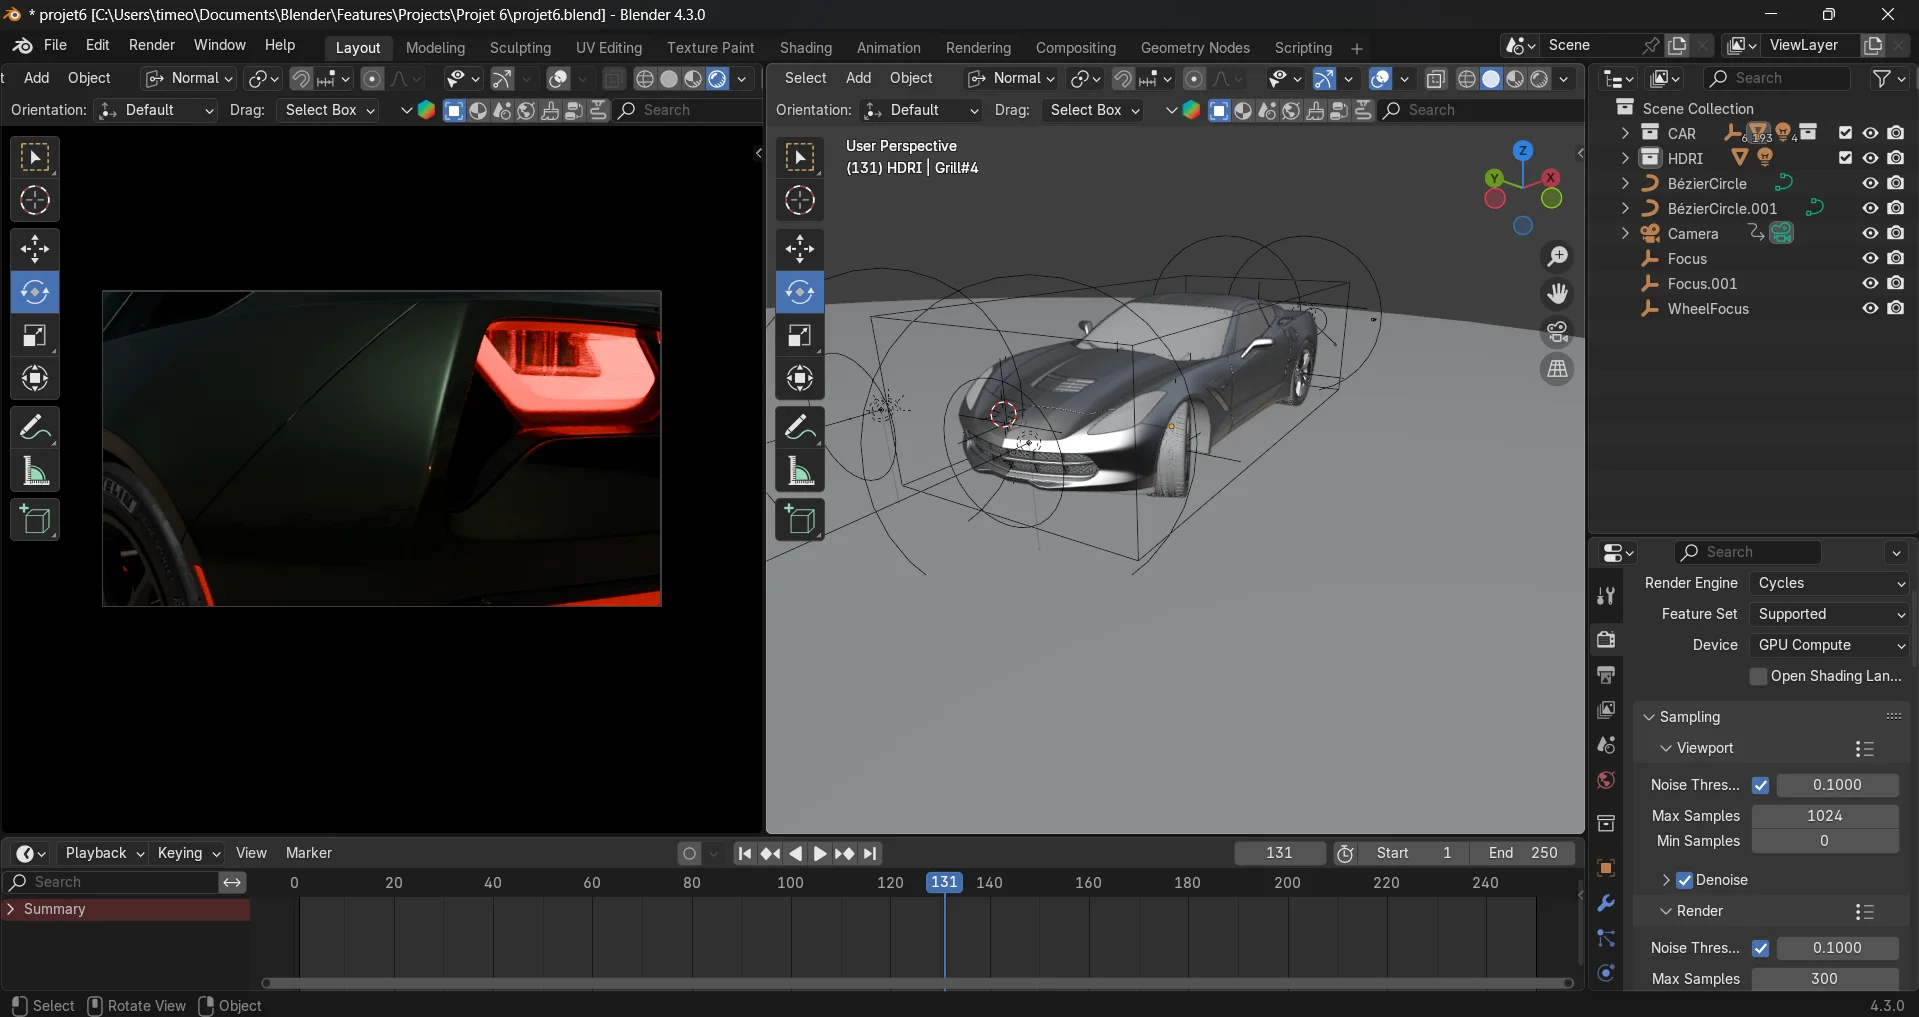
Task: Open the World properties tab
Action: pyautogui.click(x=1606, y=780)
